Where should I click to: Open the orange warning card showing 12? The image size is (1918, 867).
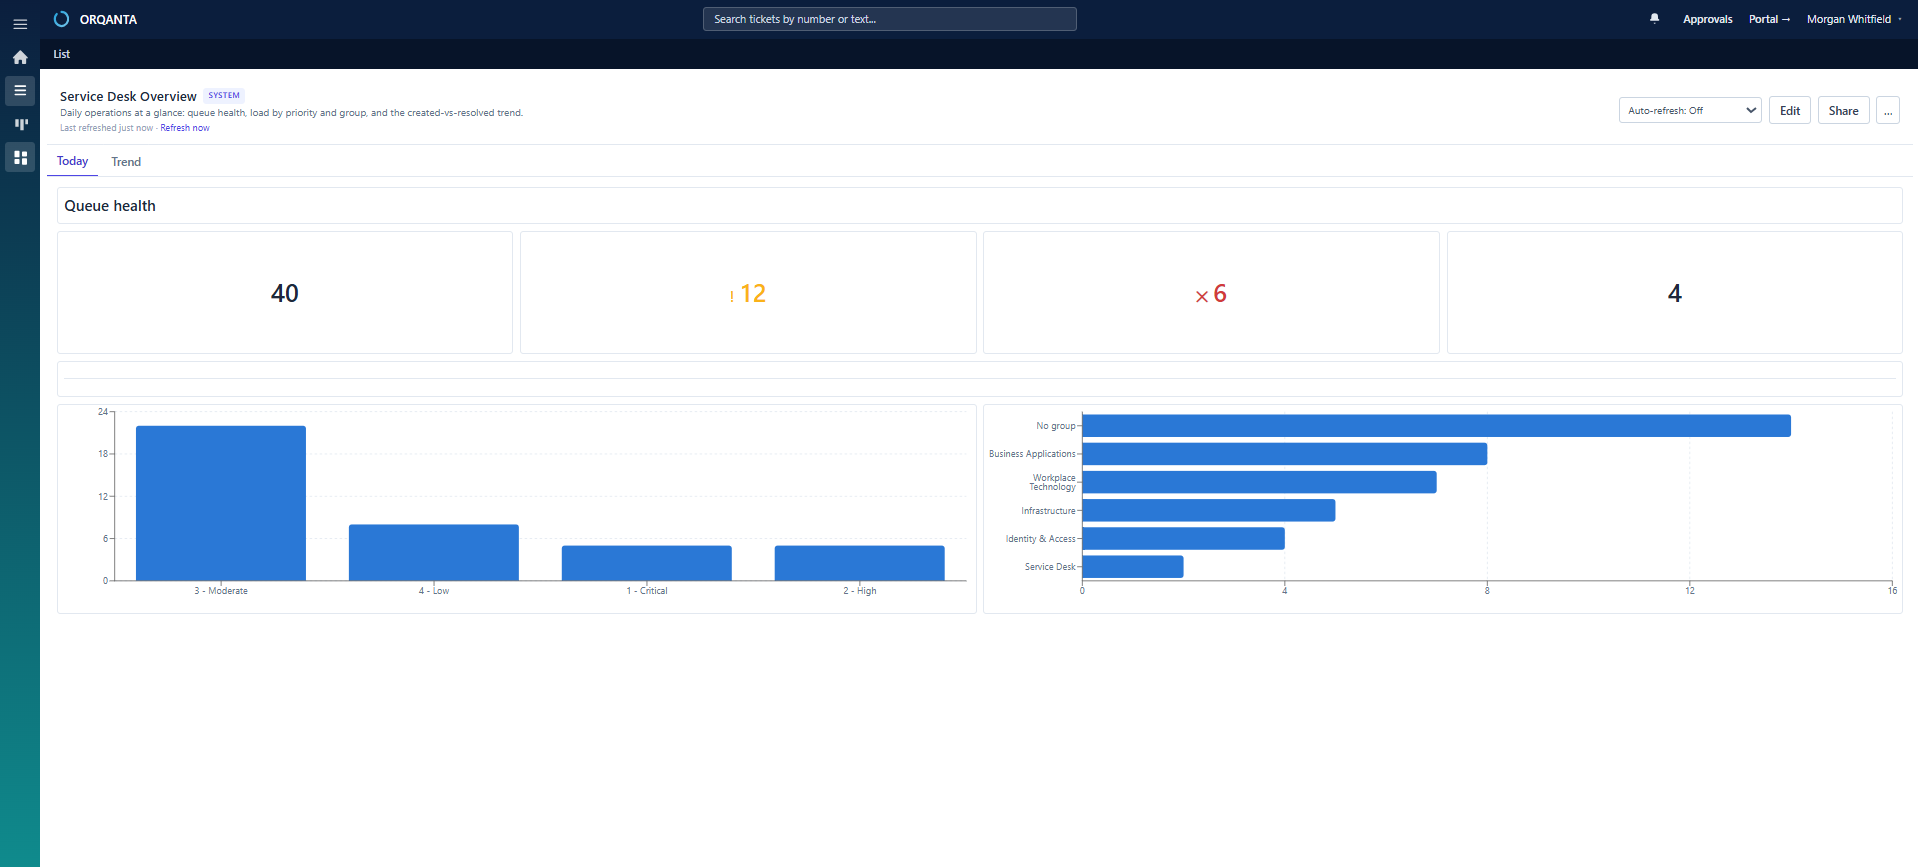tap(748, 293)
